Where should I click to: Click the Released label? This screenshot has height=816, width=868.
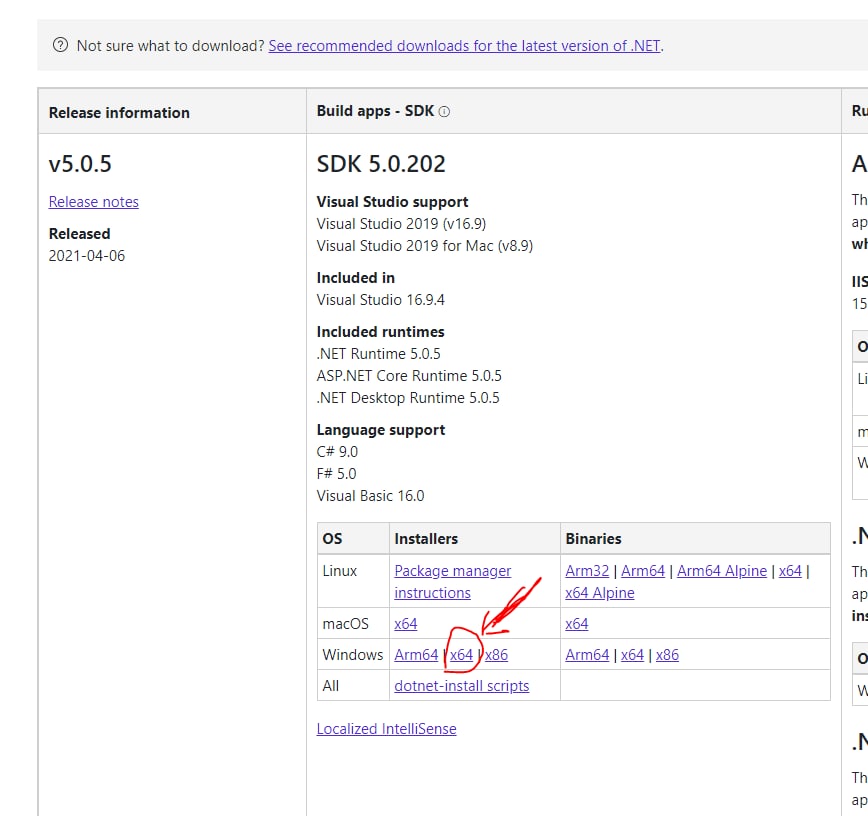coord(80,234)
